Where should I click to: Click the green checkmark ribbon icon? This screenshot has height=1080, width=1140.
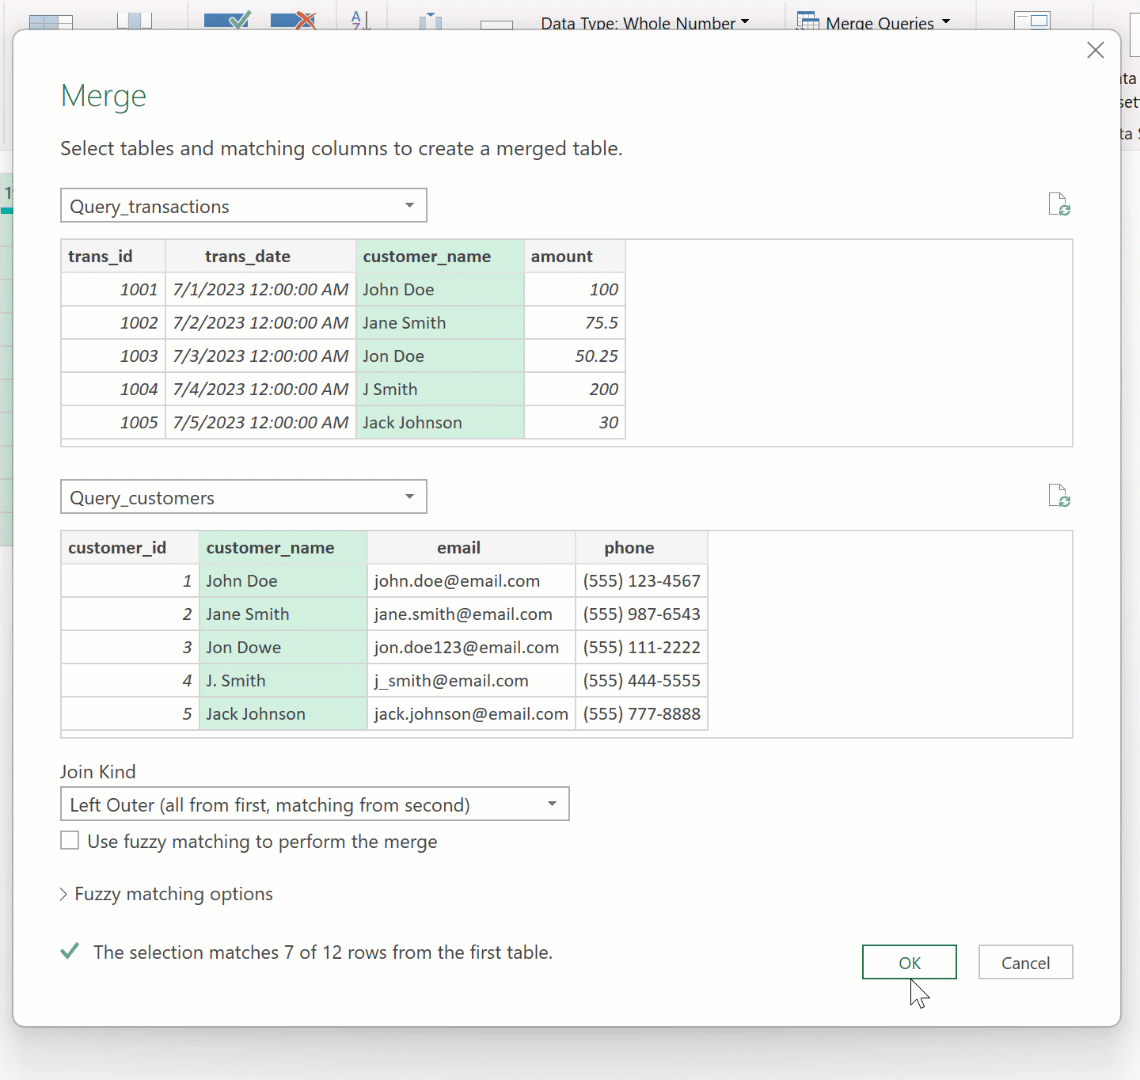point(227,20)
